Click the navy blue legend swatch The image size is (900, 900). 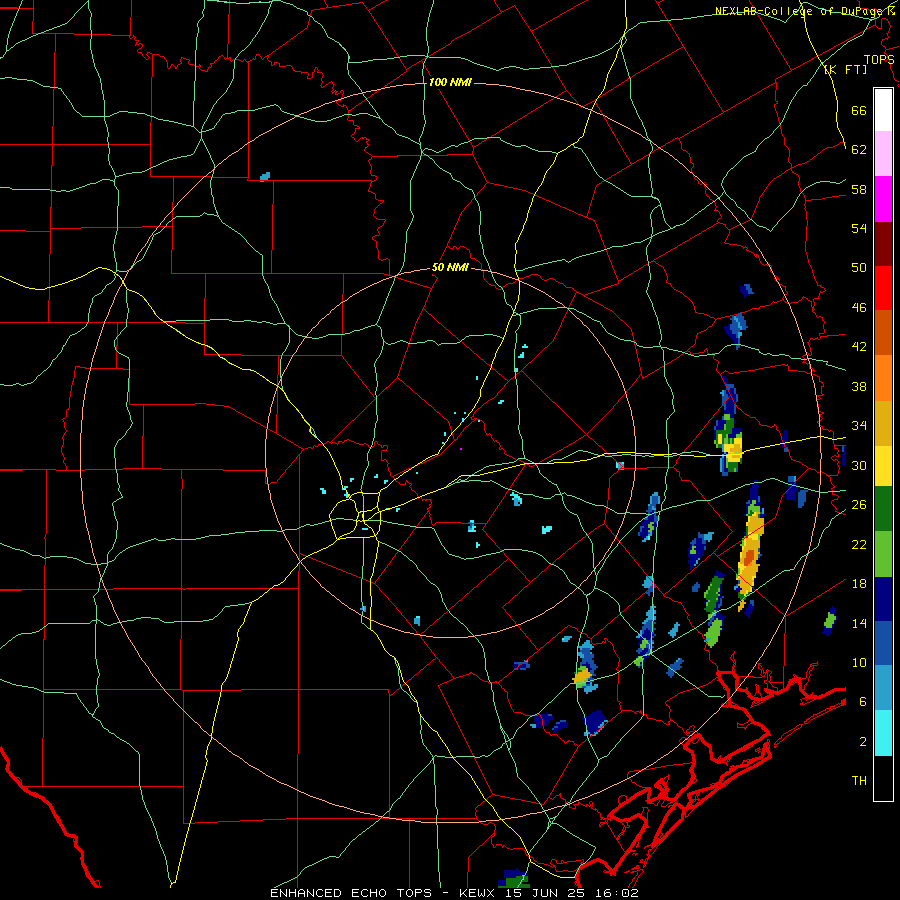click(x=883, y=599)
